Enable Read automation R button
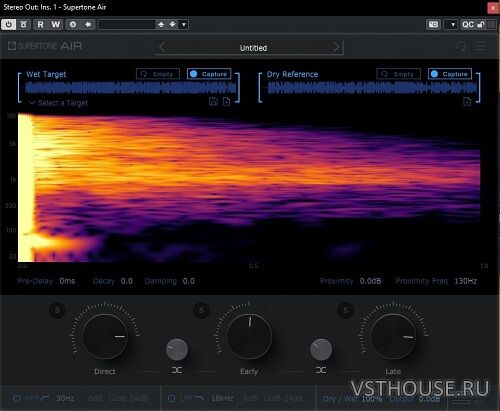Screen dimensions: 500x411 (40, 24)
